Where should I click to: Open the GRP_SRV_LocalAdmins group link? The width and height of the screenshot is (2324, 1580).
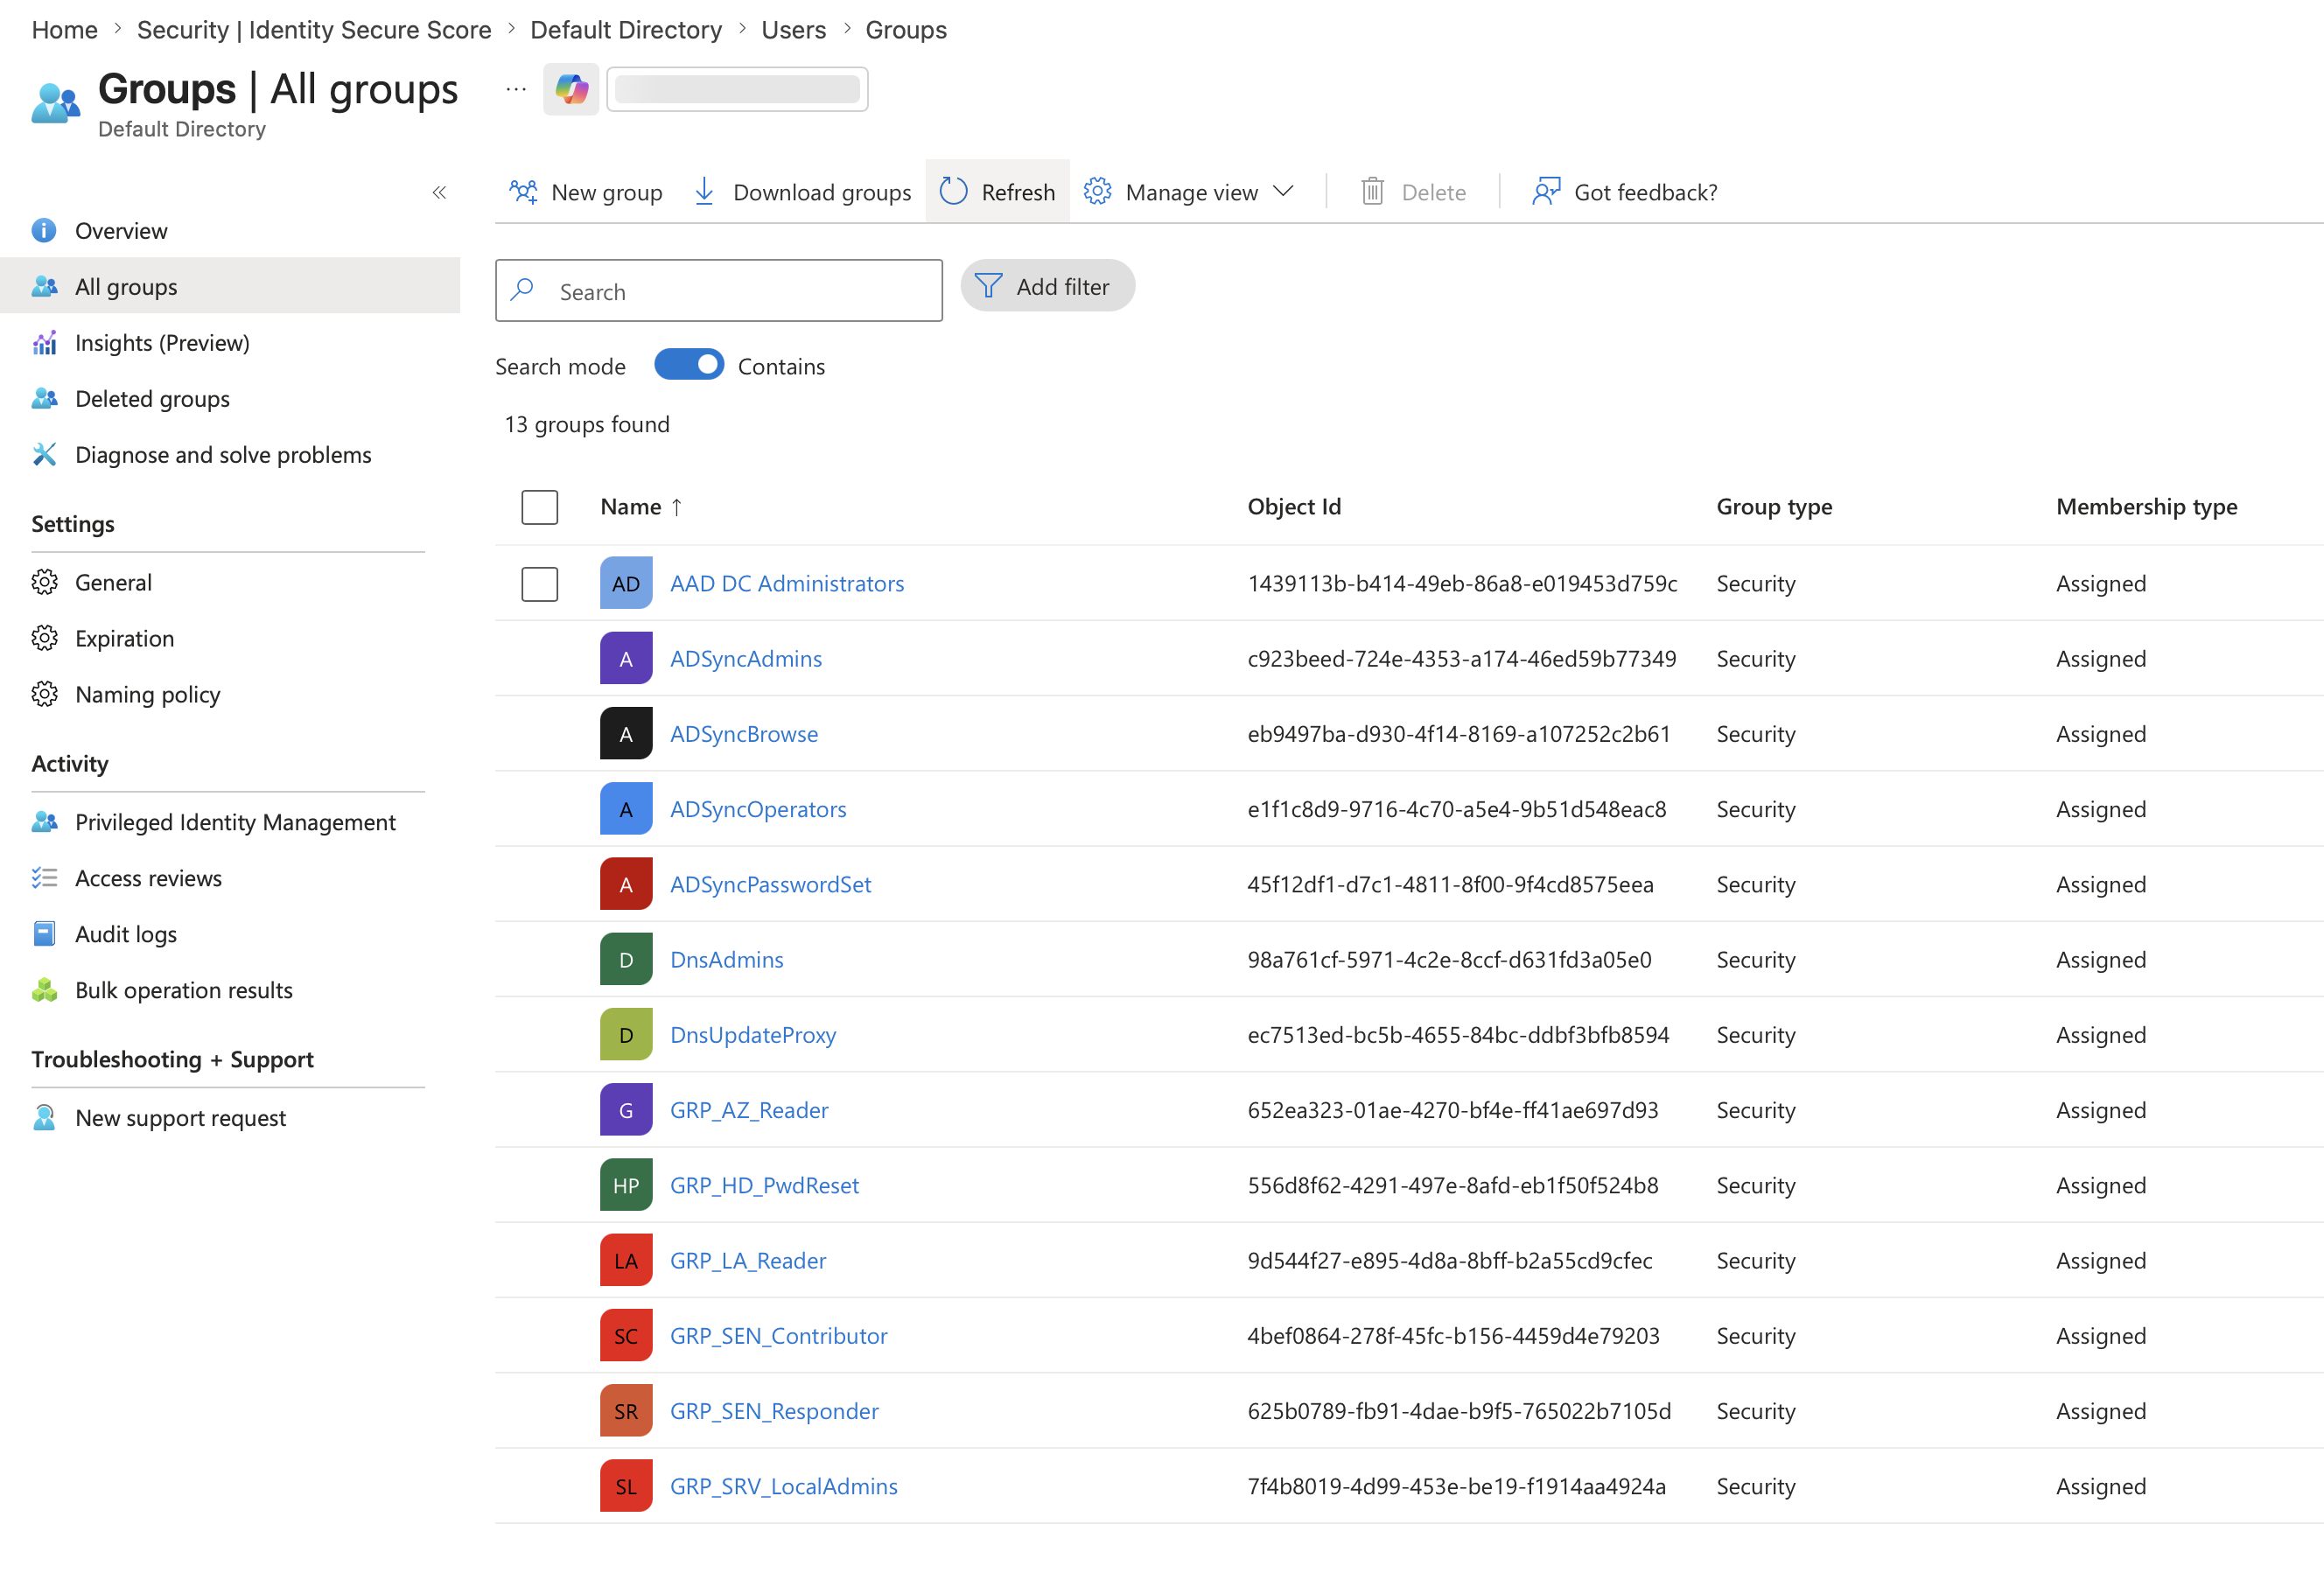click(784, 1487)
